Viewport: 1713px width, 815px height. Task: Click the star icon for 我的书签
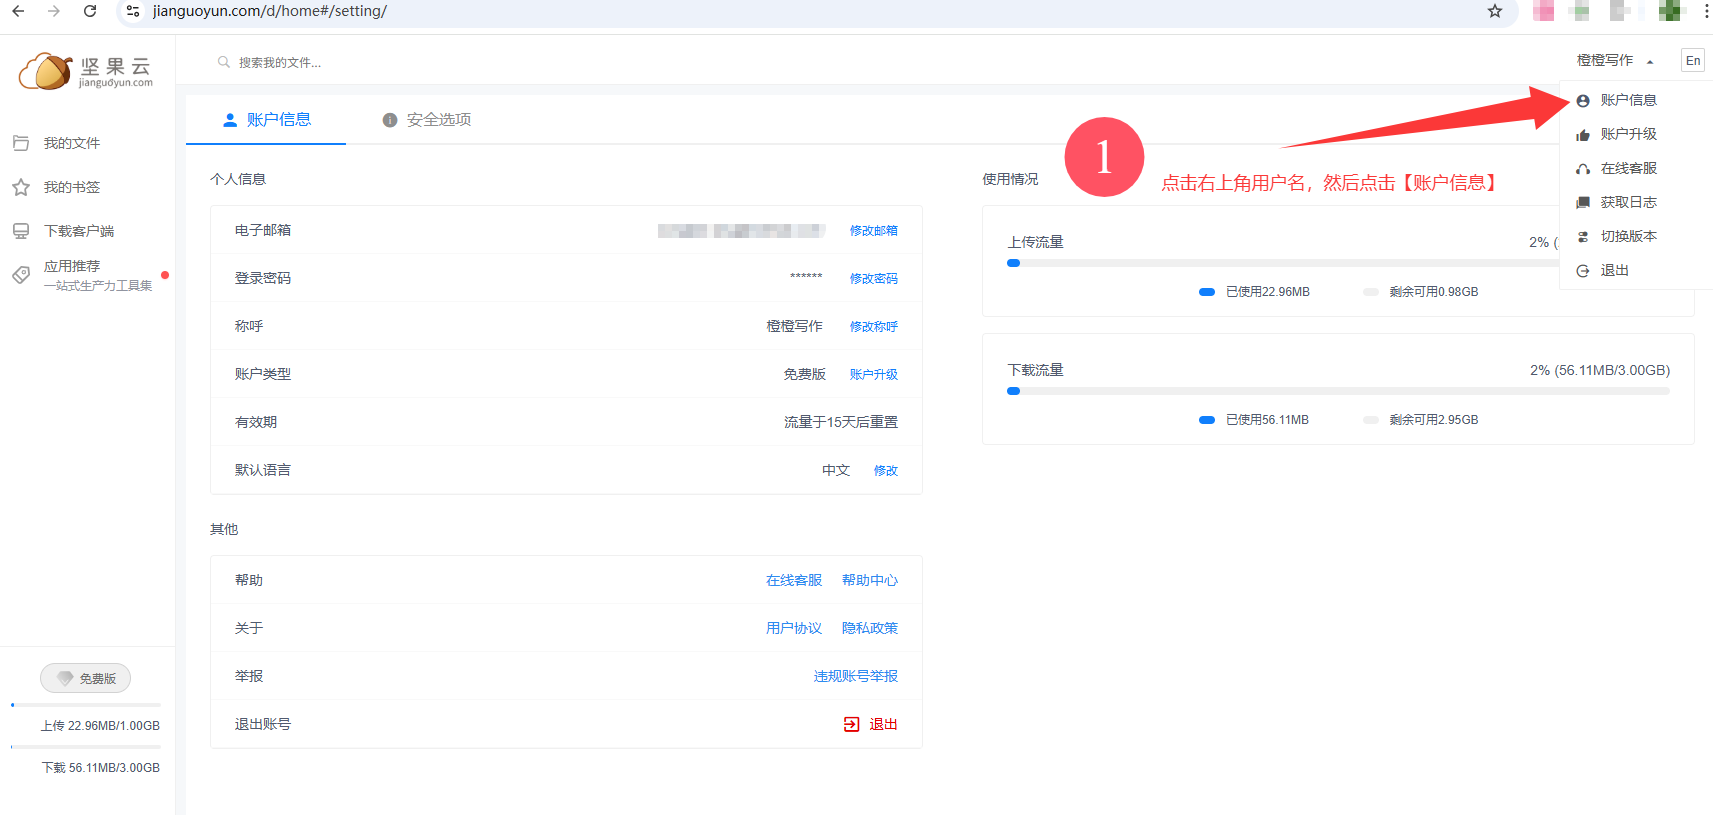pyautogui.click(x=21, y=187)
